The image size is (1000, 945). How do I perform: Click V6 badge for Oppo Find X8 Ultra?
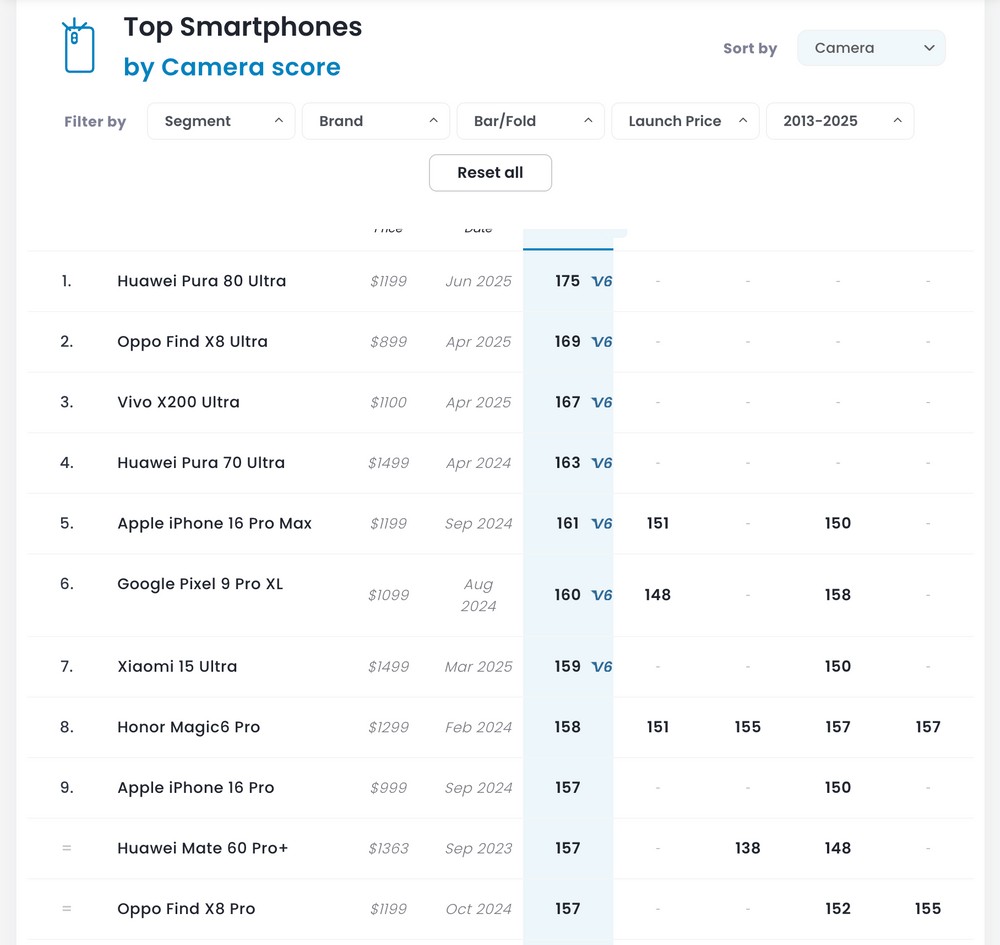601,342
